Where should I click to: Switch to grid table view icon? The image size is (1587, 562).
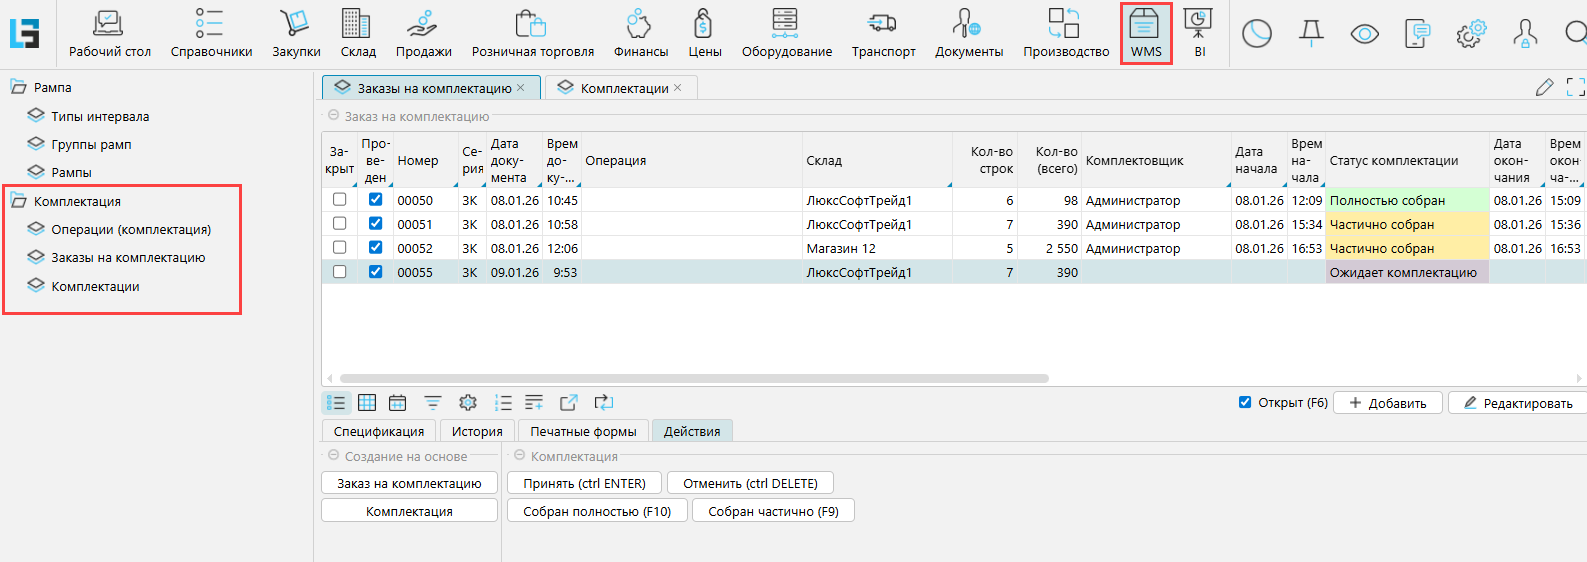click(x=367, y=403)
